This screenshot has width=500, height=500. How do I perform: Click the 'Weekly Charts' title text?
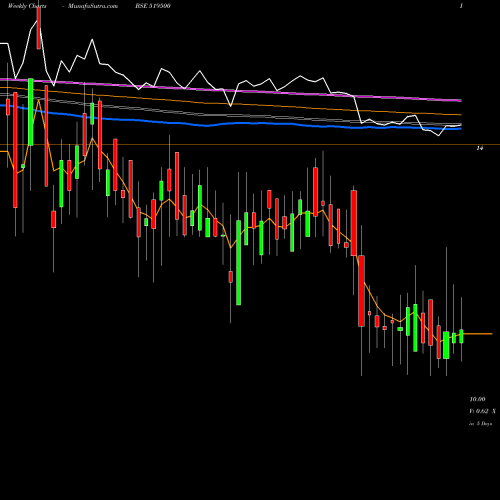(x=27, y=6)
